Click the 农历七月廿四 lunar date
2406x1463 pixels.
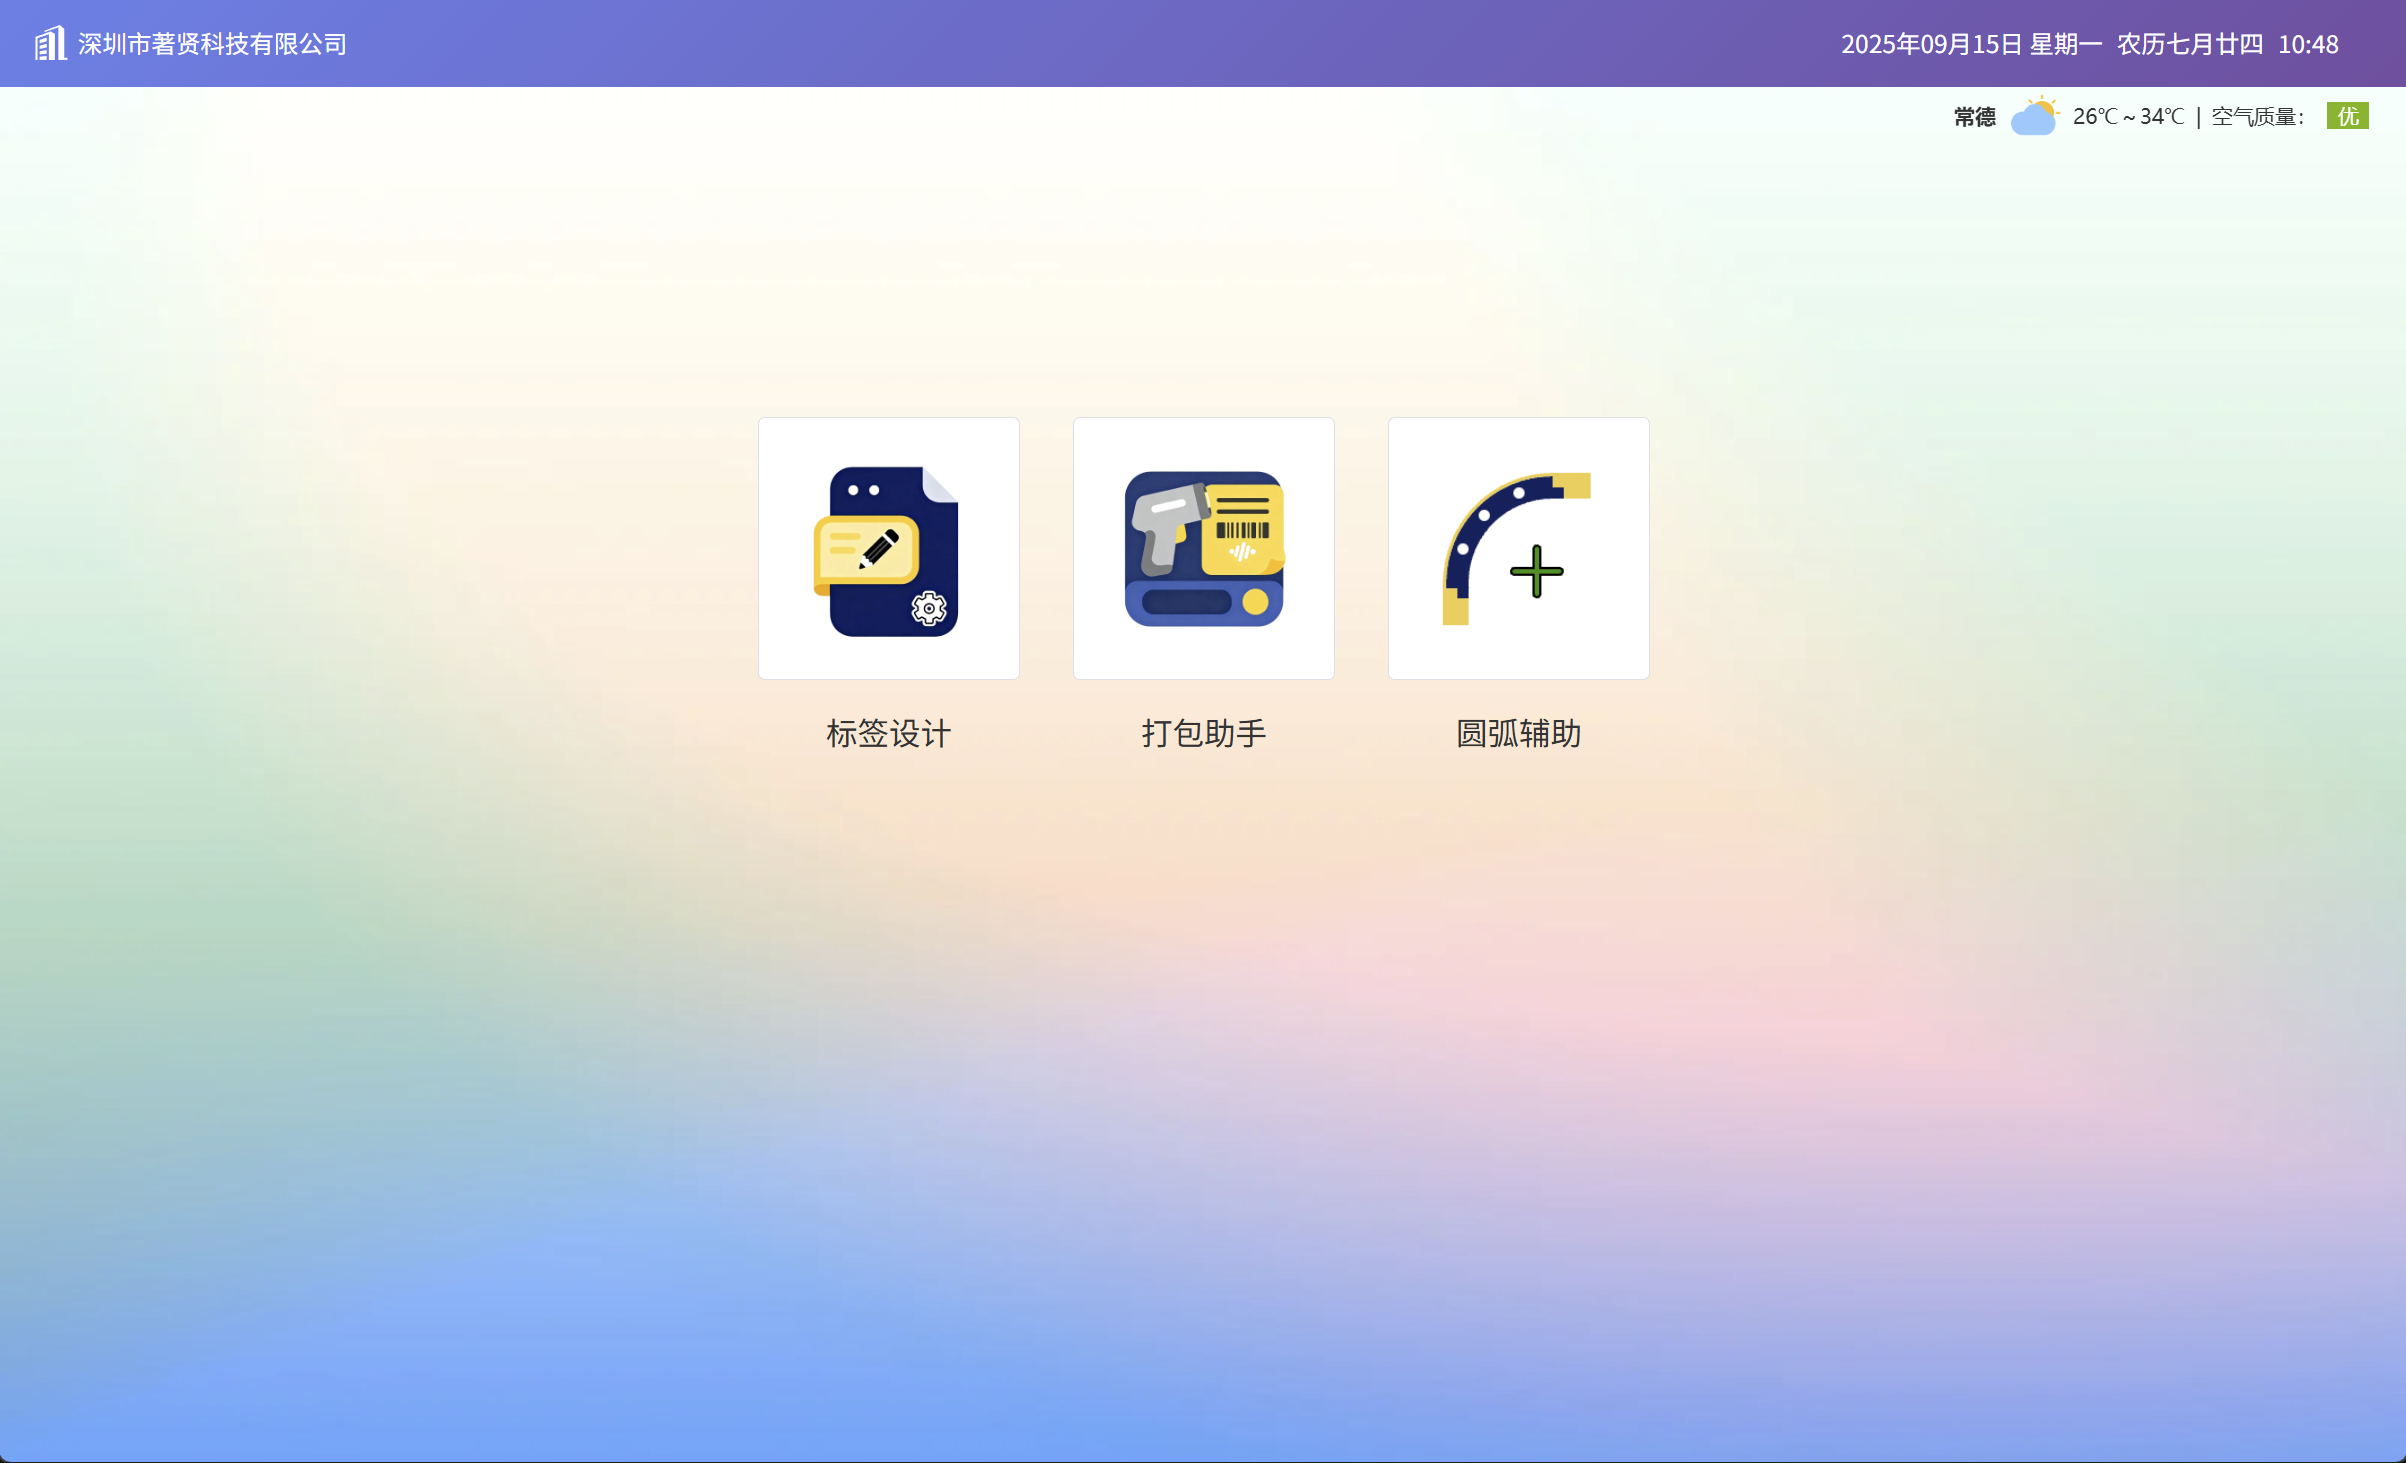[x=2189, y=44]
